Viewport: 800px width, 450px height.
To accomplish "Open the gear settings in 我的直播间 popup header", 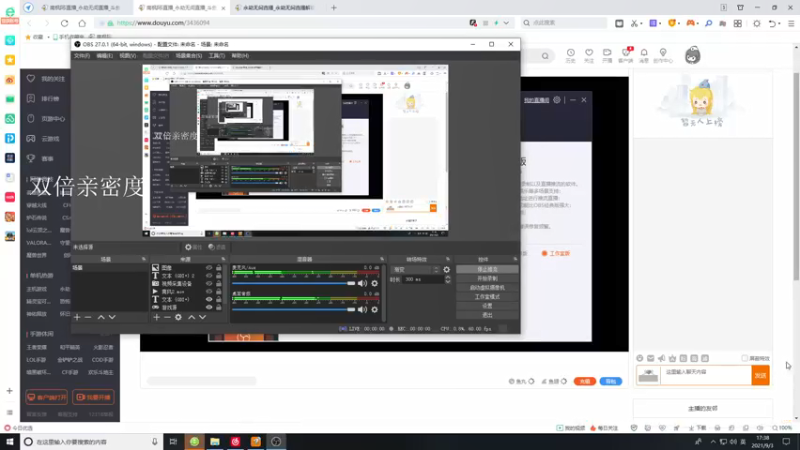I will click(x=557, y=100).
